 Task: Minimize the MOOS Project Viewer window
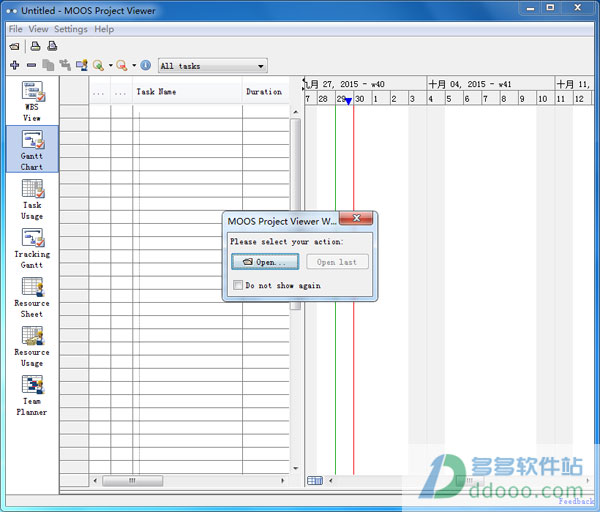tap(530, 8)
